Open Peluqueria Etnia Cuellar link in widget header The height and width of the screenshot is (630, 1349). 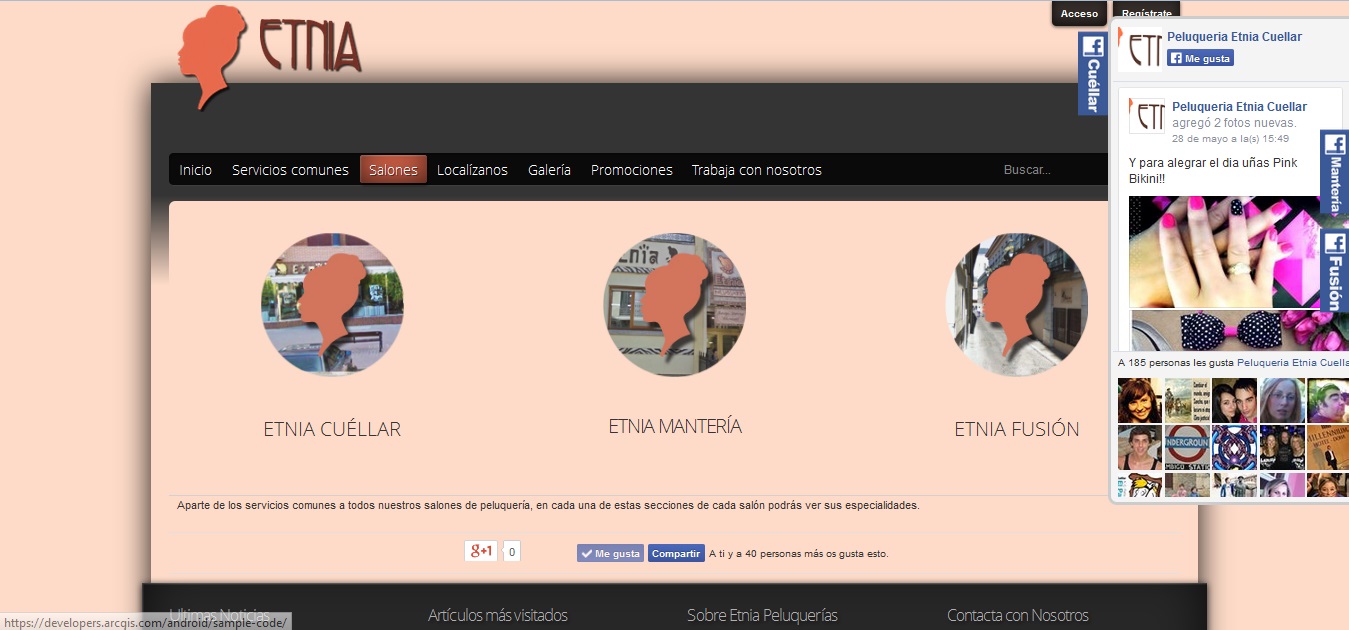pyautogui.click(x=1234, y=37)
